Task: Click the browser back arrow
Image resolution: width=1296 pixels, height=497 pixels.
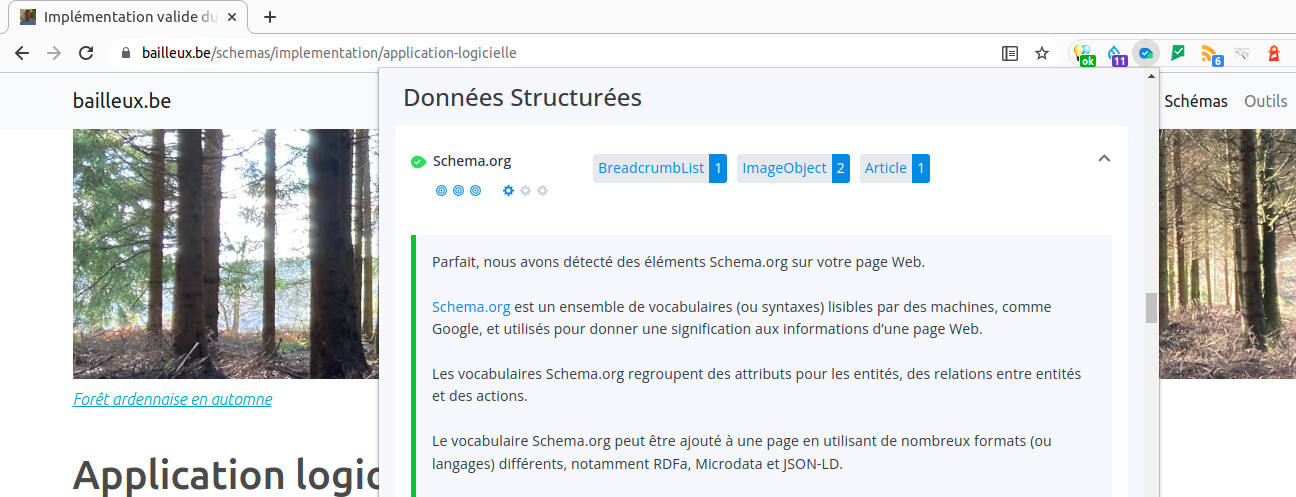Action: (x=22, y=53)
